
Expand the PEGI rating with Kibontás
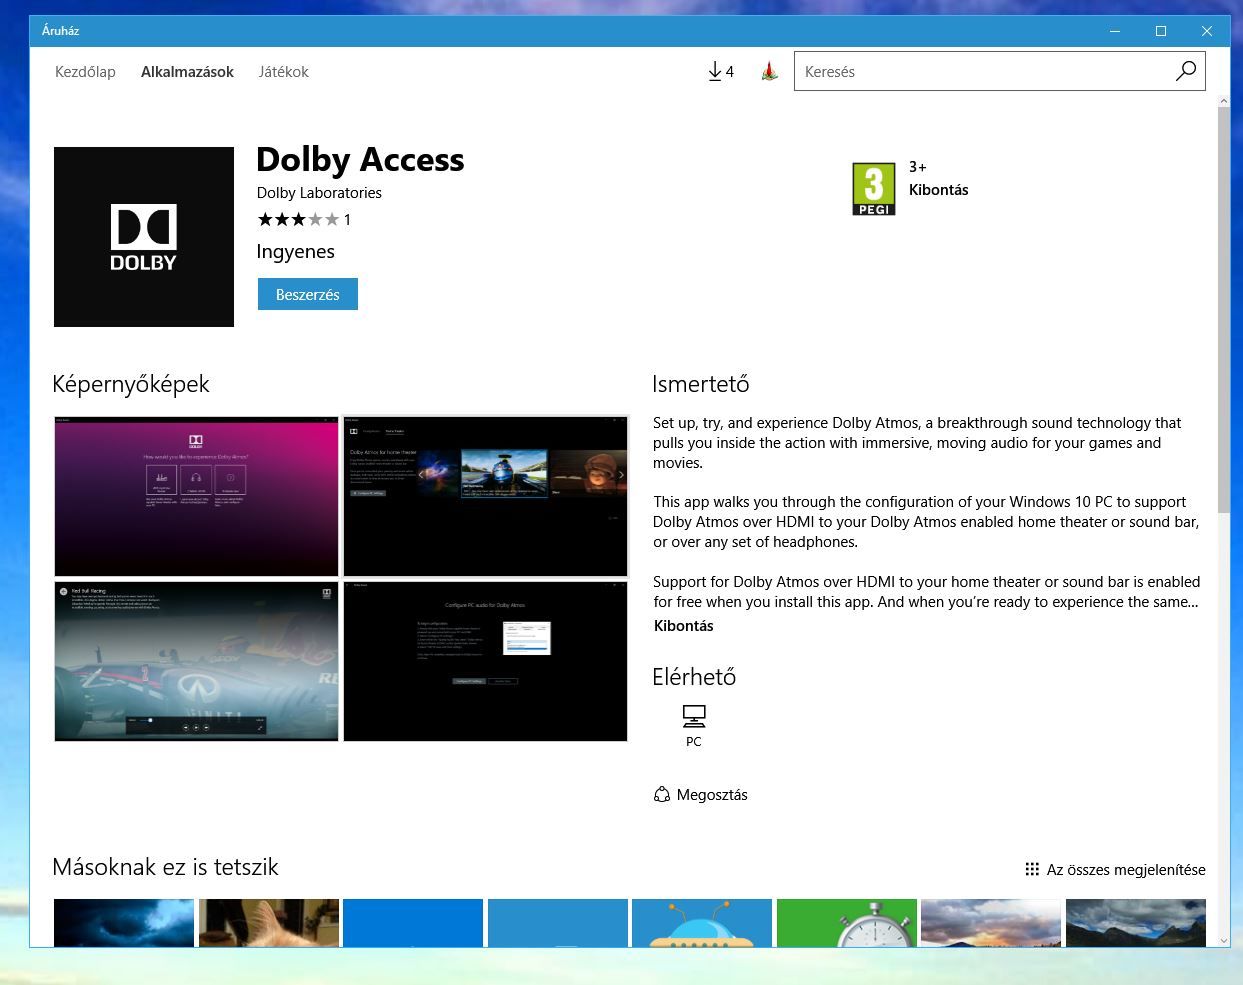coord(938,190)
